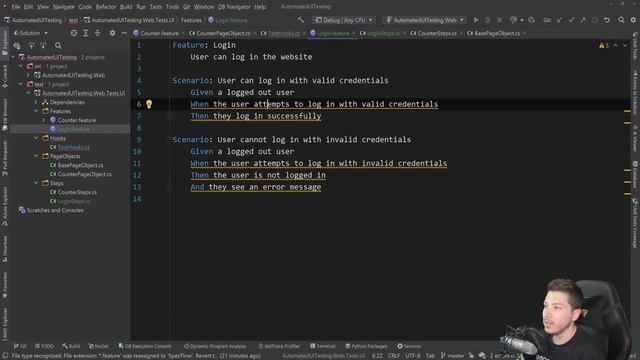This screenshot has width=640, height=360.
Task: Open the Terminal tool window
Action: pos(322,346)
